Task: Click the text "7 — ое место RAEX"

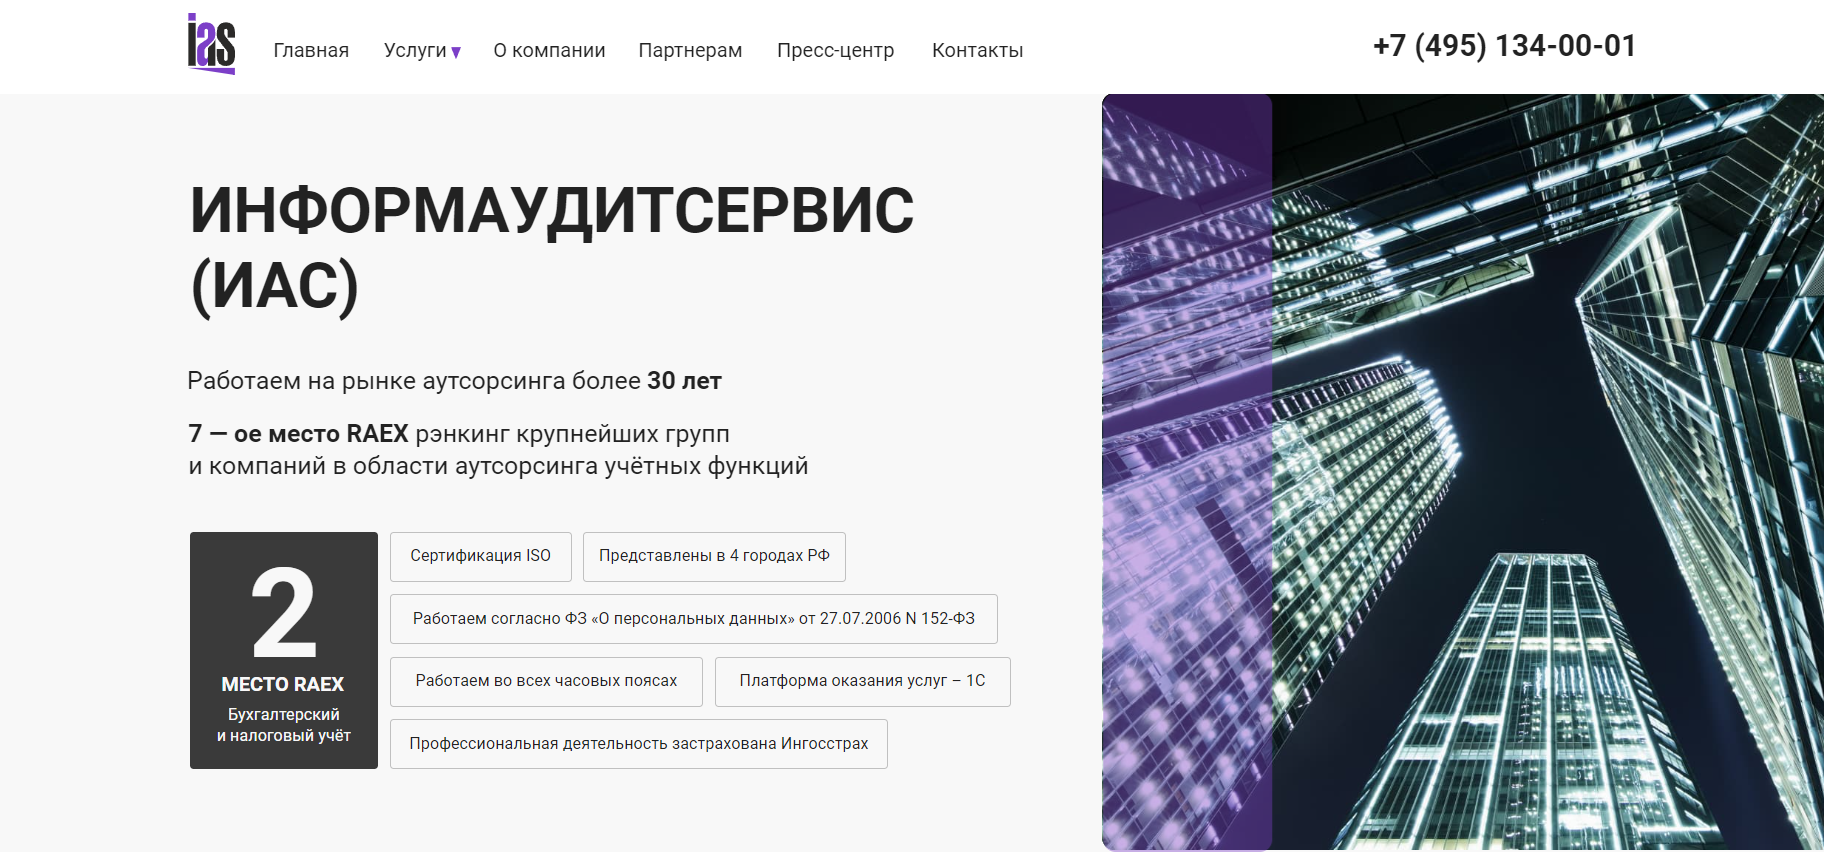Action: click(x=298, y=434)
